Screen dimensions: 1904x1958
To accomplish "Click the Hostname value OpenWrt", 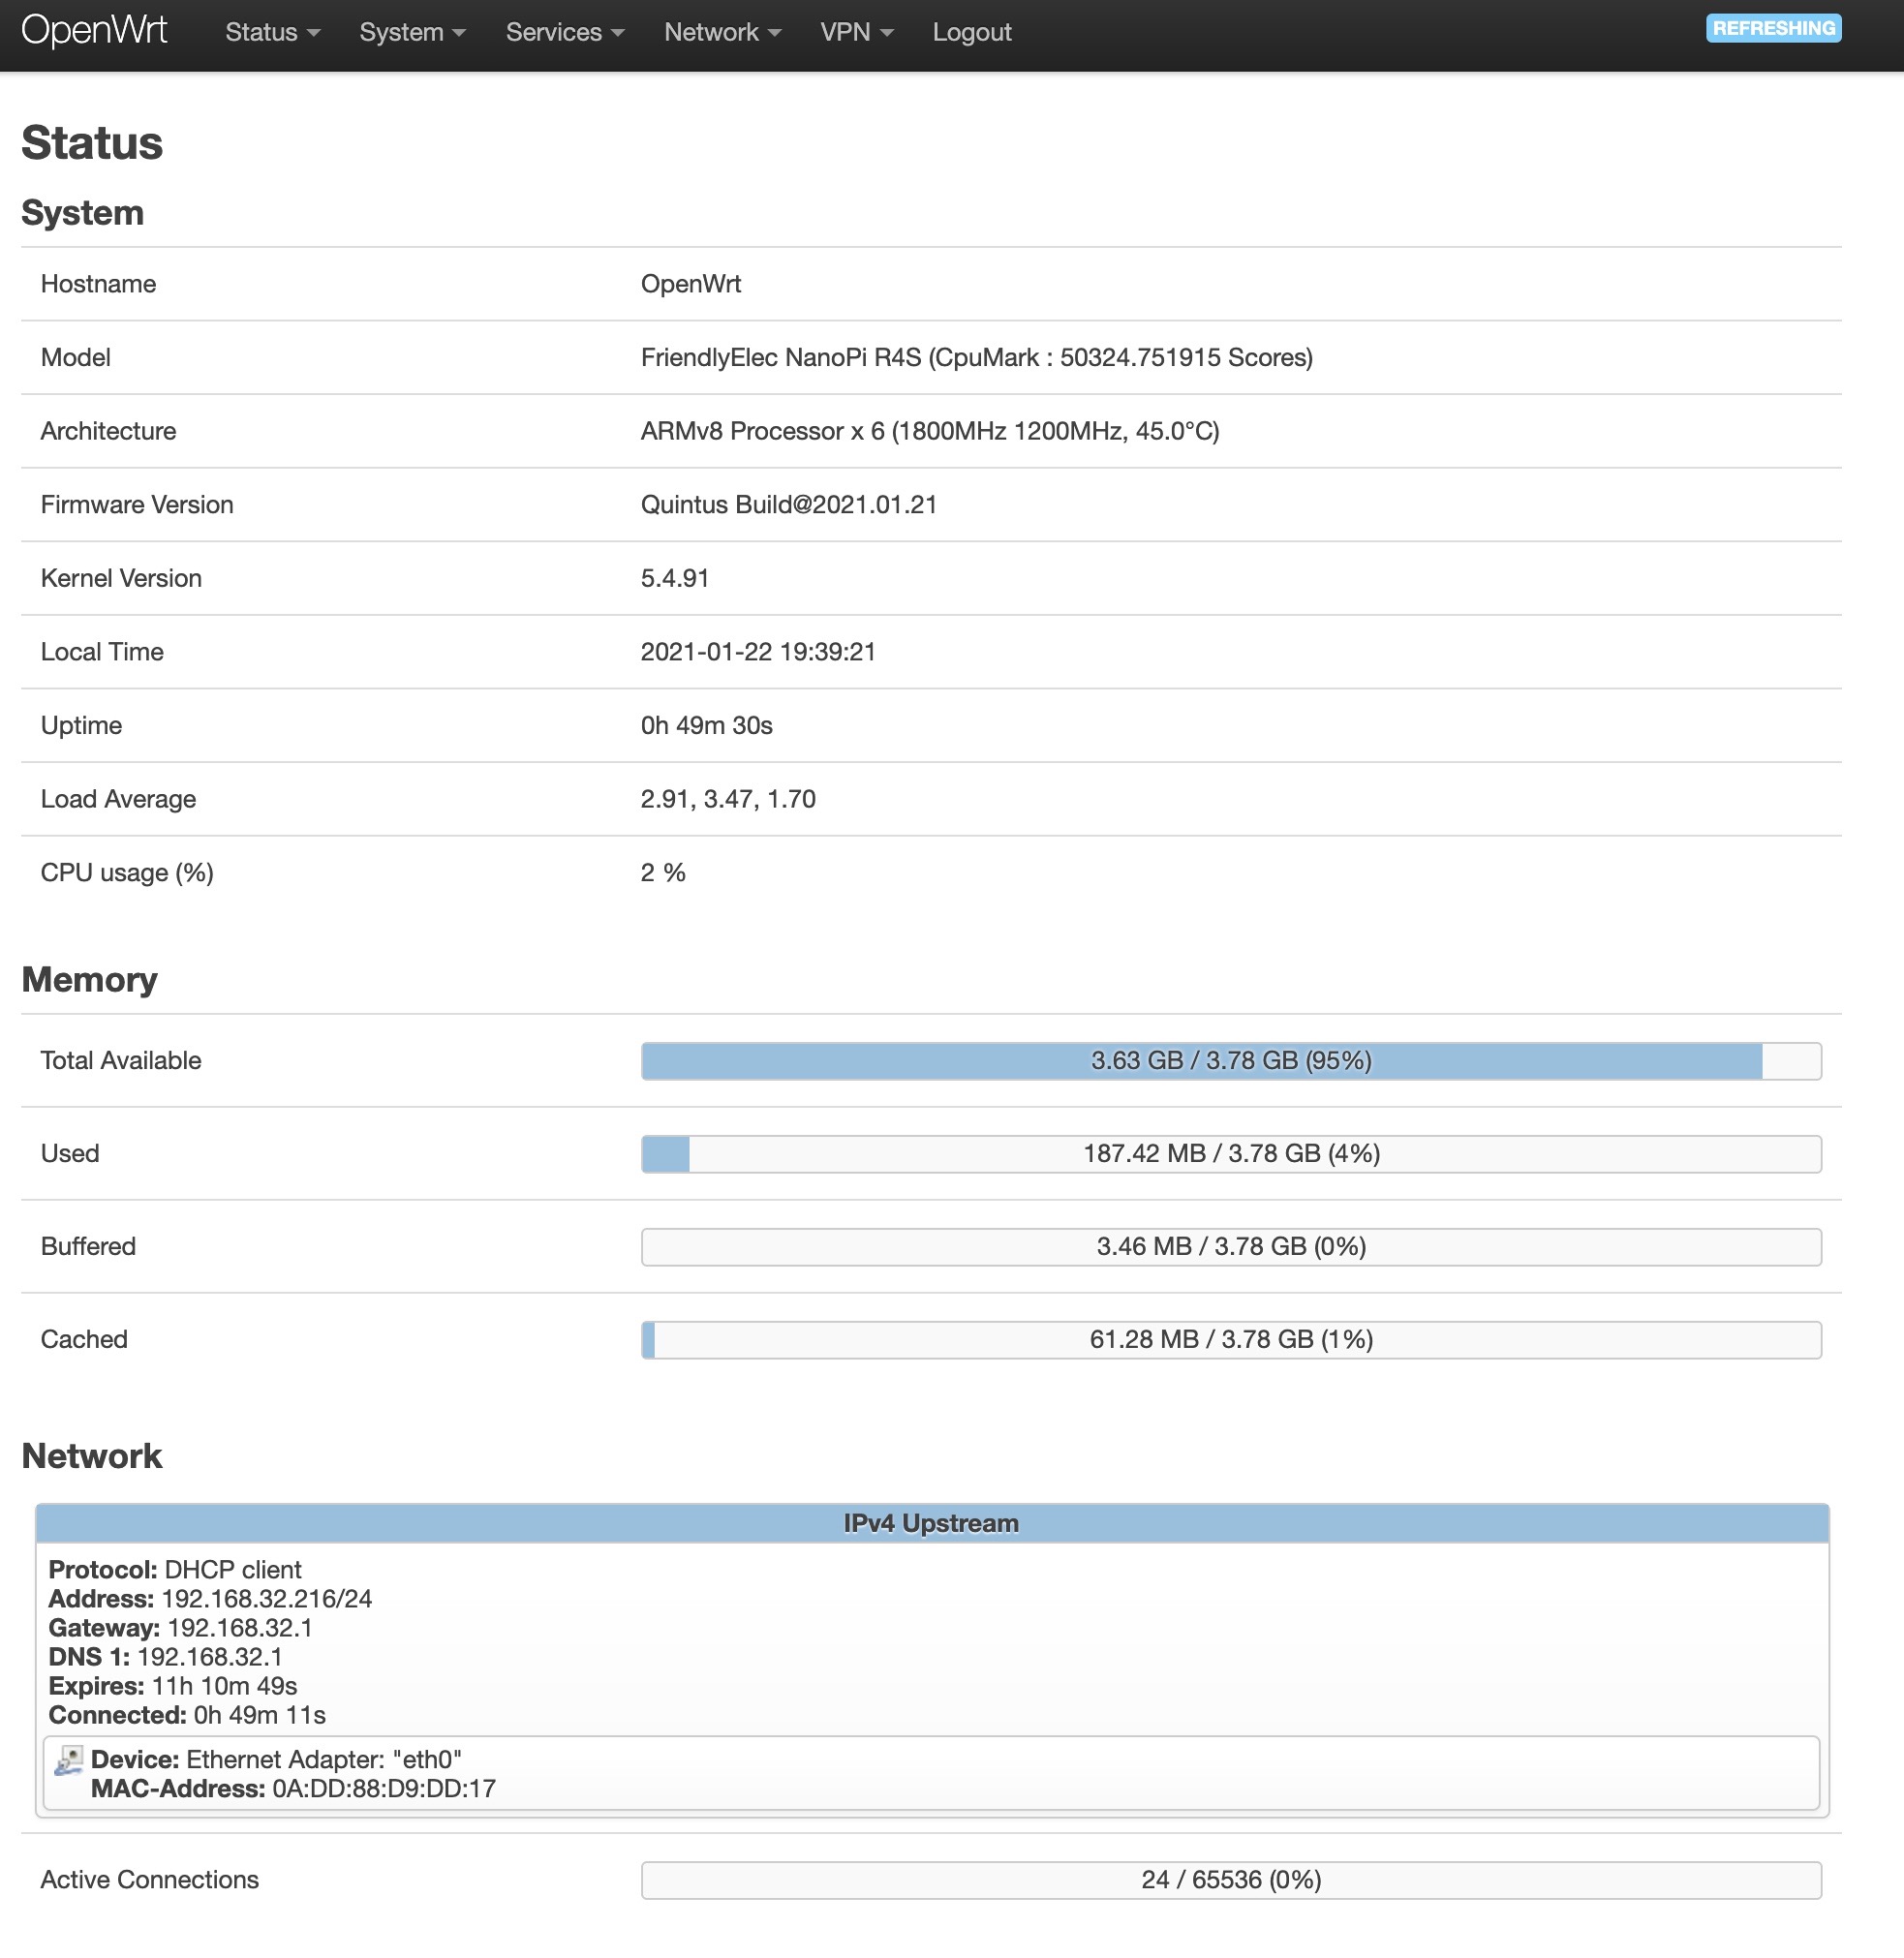I will click(x=690, y=284).
